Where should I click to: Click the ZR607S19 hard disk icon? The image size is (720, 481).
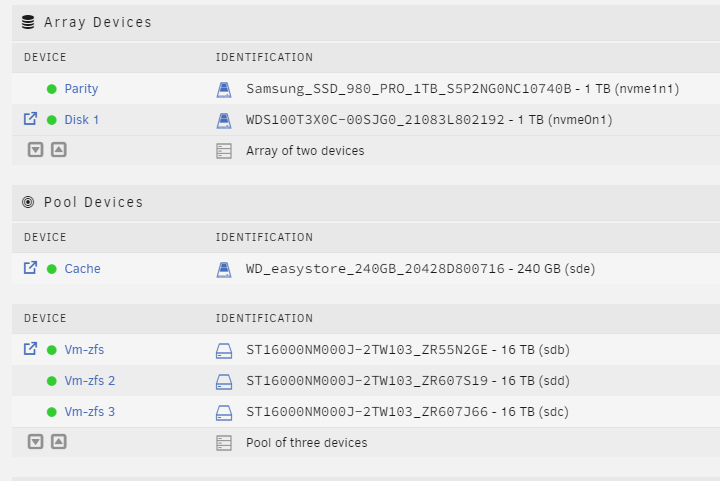[x=224, y=382]
